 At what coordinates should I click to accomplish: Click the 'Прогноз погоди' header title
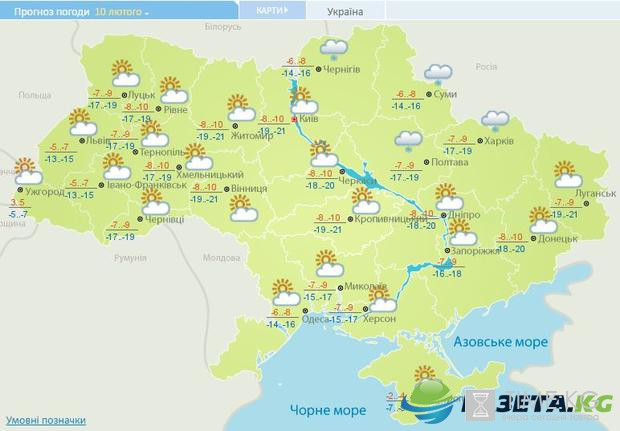point(51,12)
